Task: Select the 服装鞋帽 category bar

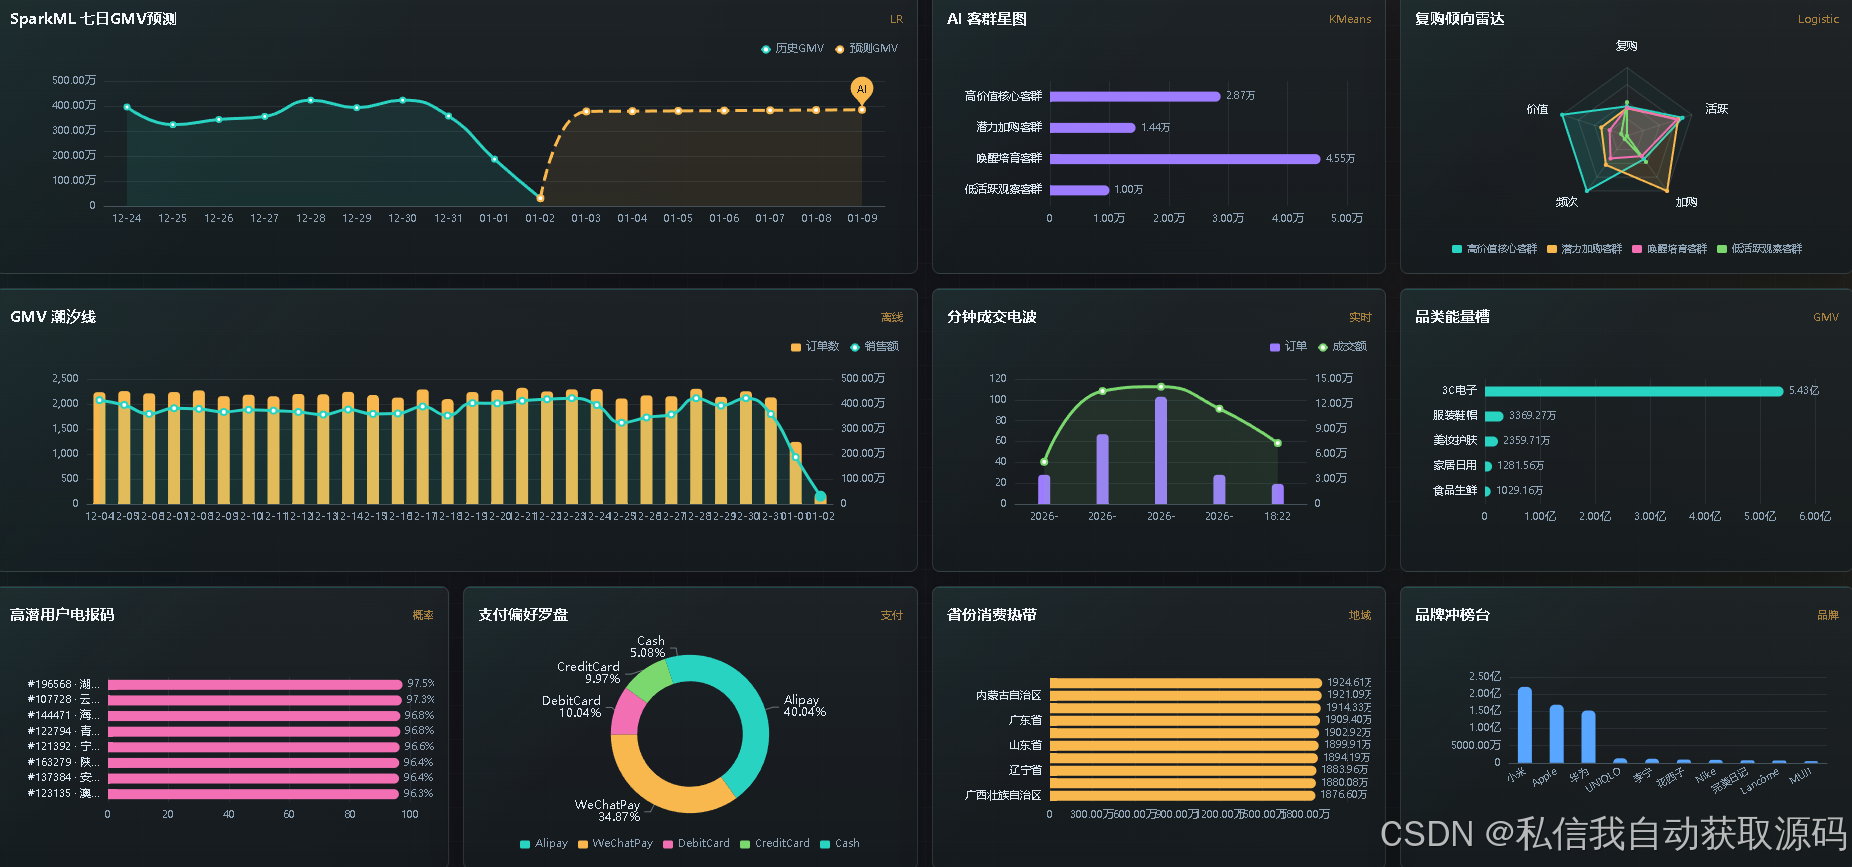Action: [x=1494, y=416]
